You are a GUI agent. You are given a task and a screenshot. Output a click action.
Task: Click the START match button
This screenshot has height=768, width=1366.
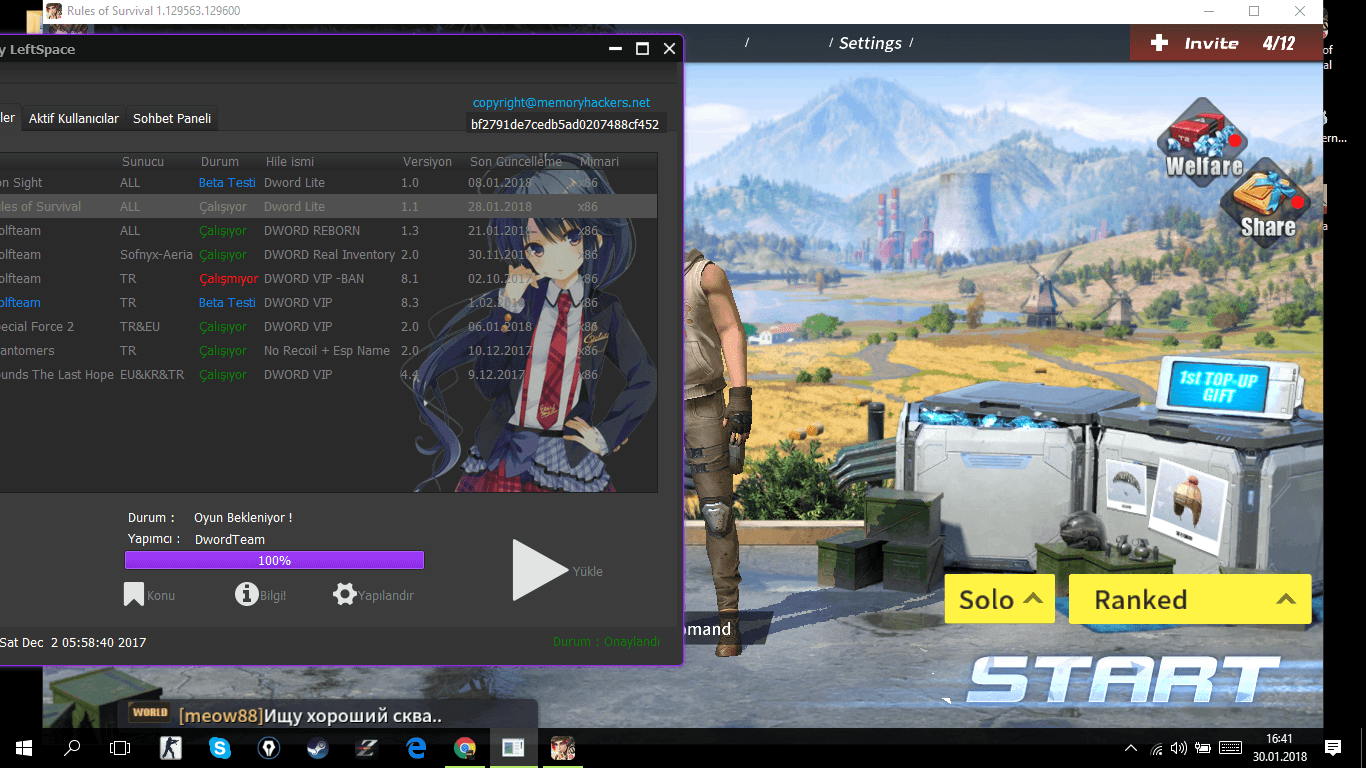[1125, 680]
